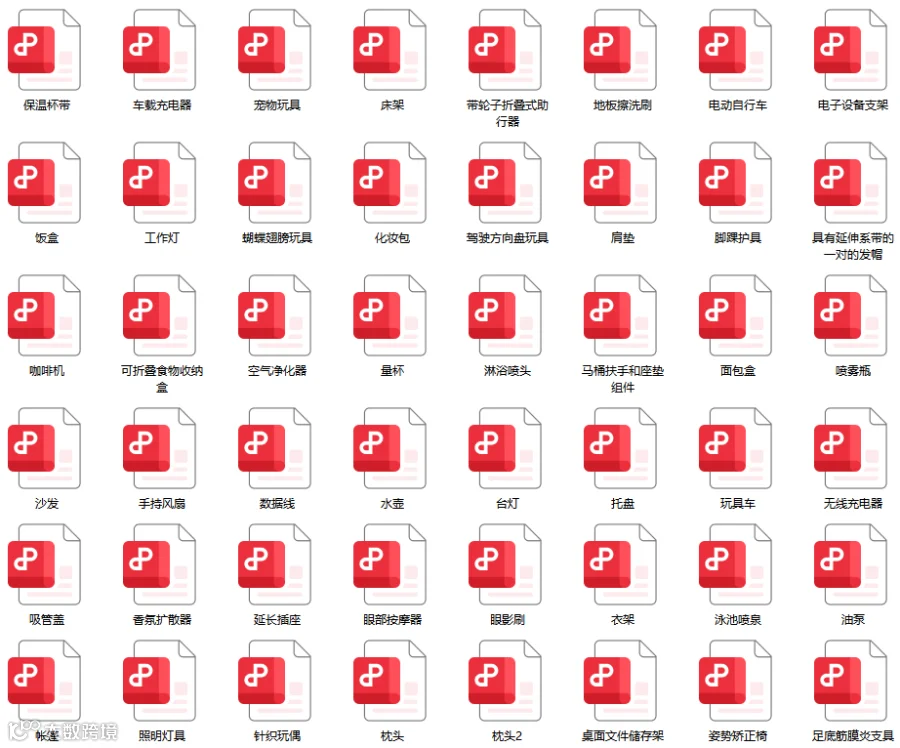The width and height of the screenshot is (900, 748).
Task: Select the 电子设备支架 file icon
Action: coord(851,50)
